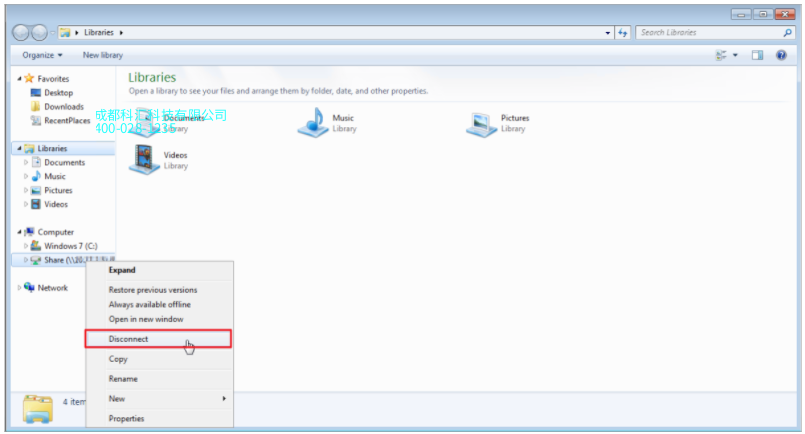
Task: Open the Organize dropdown menu
Action: pos(42,55)
